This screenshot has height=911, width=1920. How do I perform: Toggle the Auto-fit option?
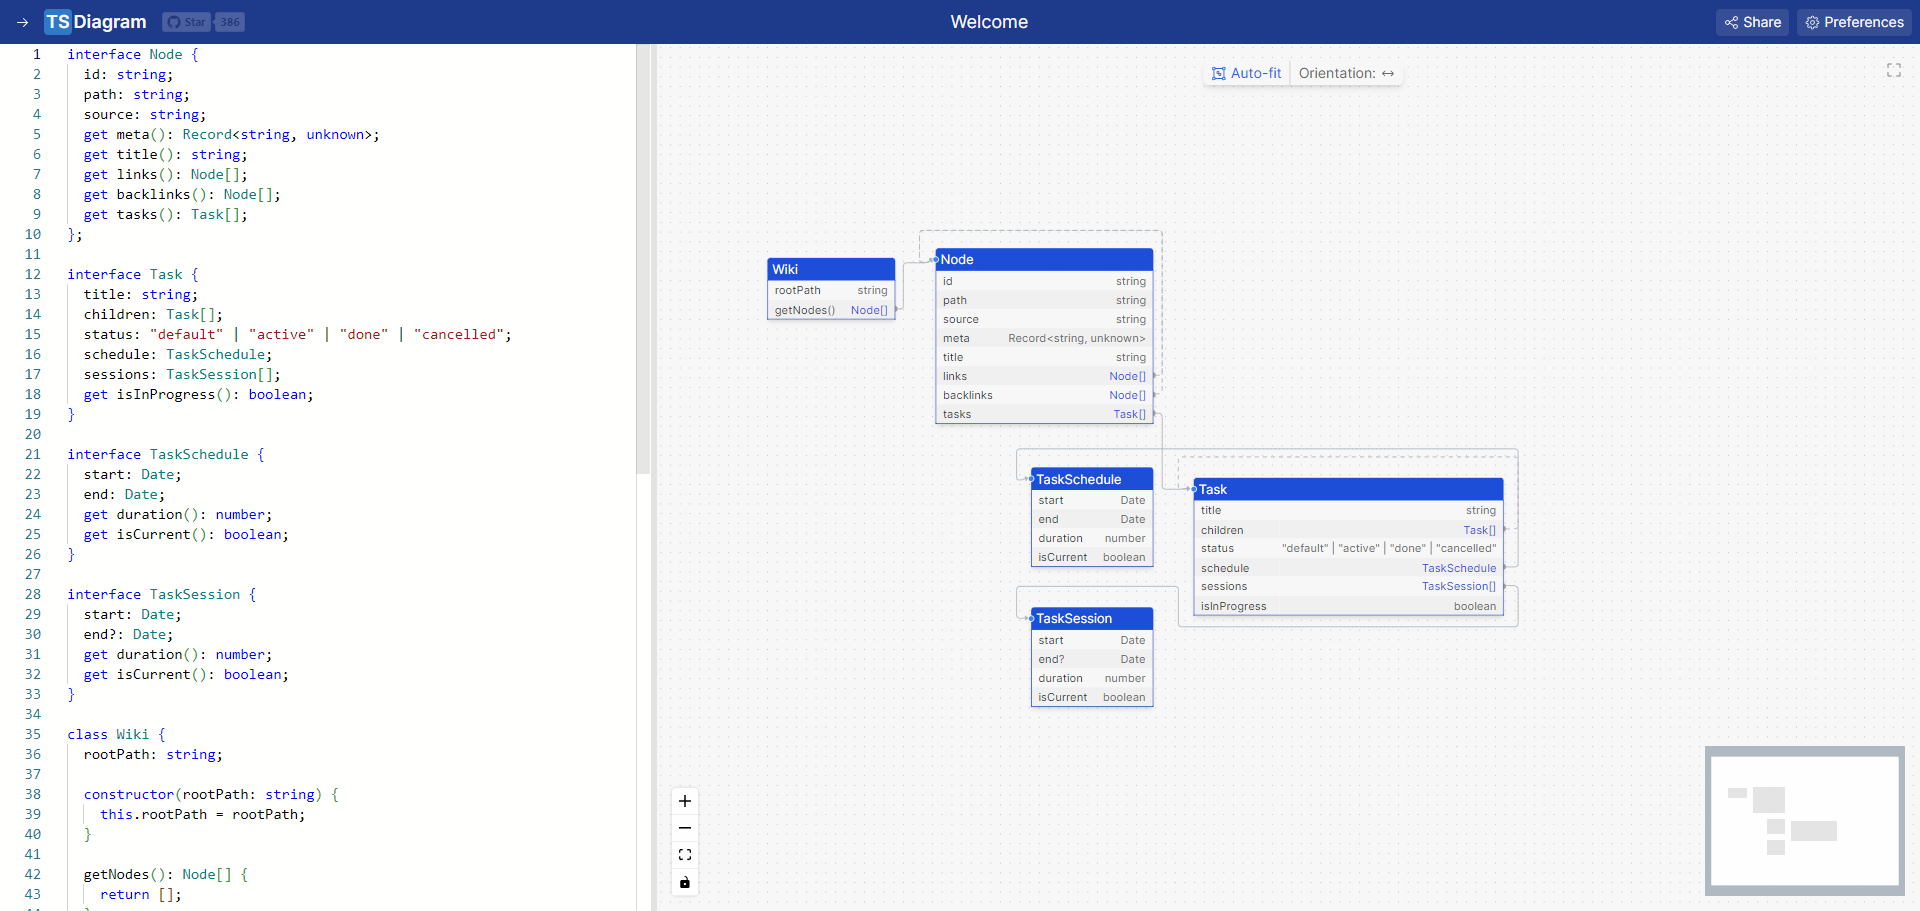pos(1246,73)
